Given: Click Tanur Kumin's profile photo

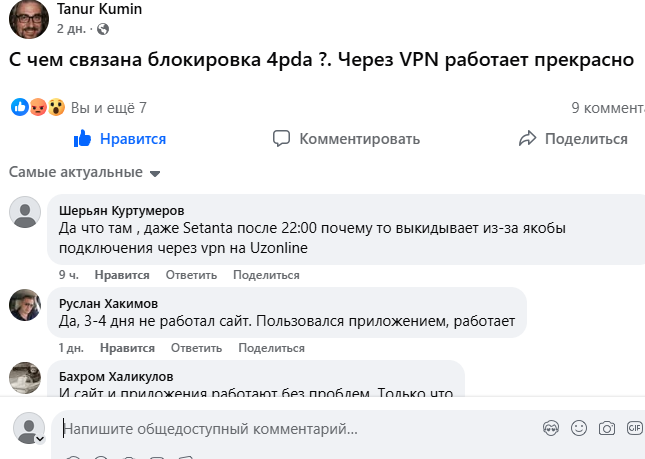Looking at the screenshot, I should pyautogui.click(x=28, y=17).
